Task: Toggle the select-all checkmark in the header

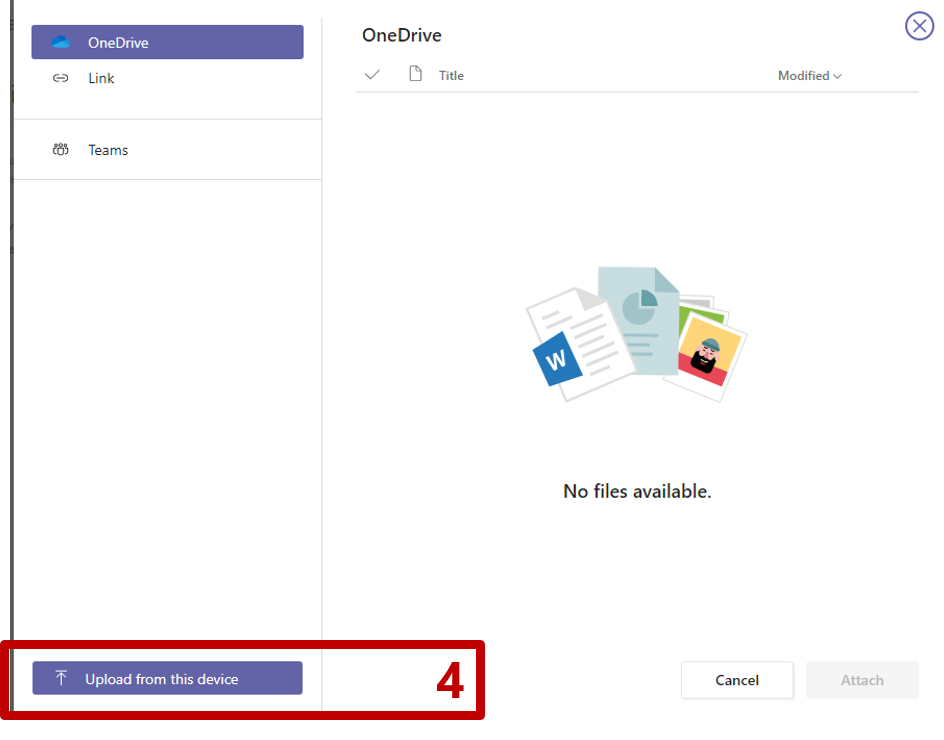Action: 373,75
